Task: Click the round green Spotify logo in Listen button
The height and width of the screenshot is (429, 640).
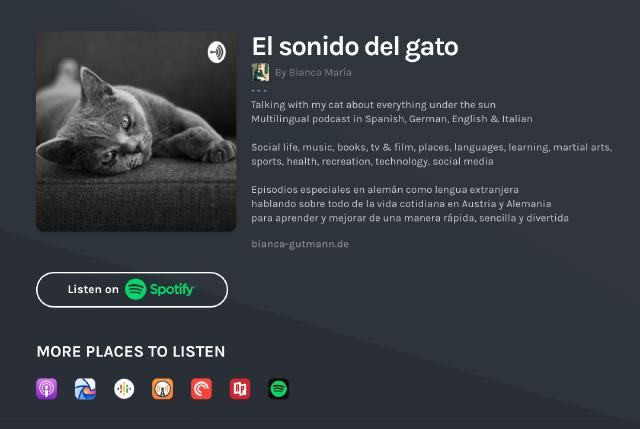Action: [136, 289]
